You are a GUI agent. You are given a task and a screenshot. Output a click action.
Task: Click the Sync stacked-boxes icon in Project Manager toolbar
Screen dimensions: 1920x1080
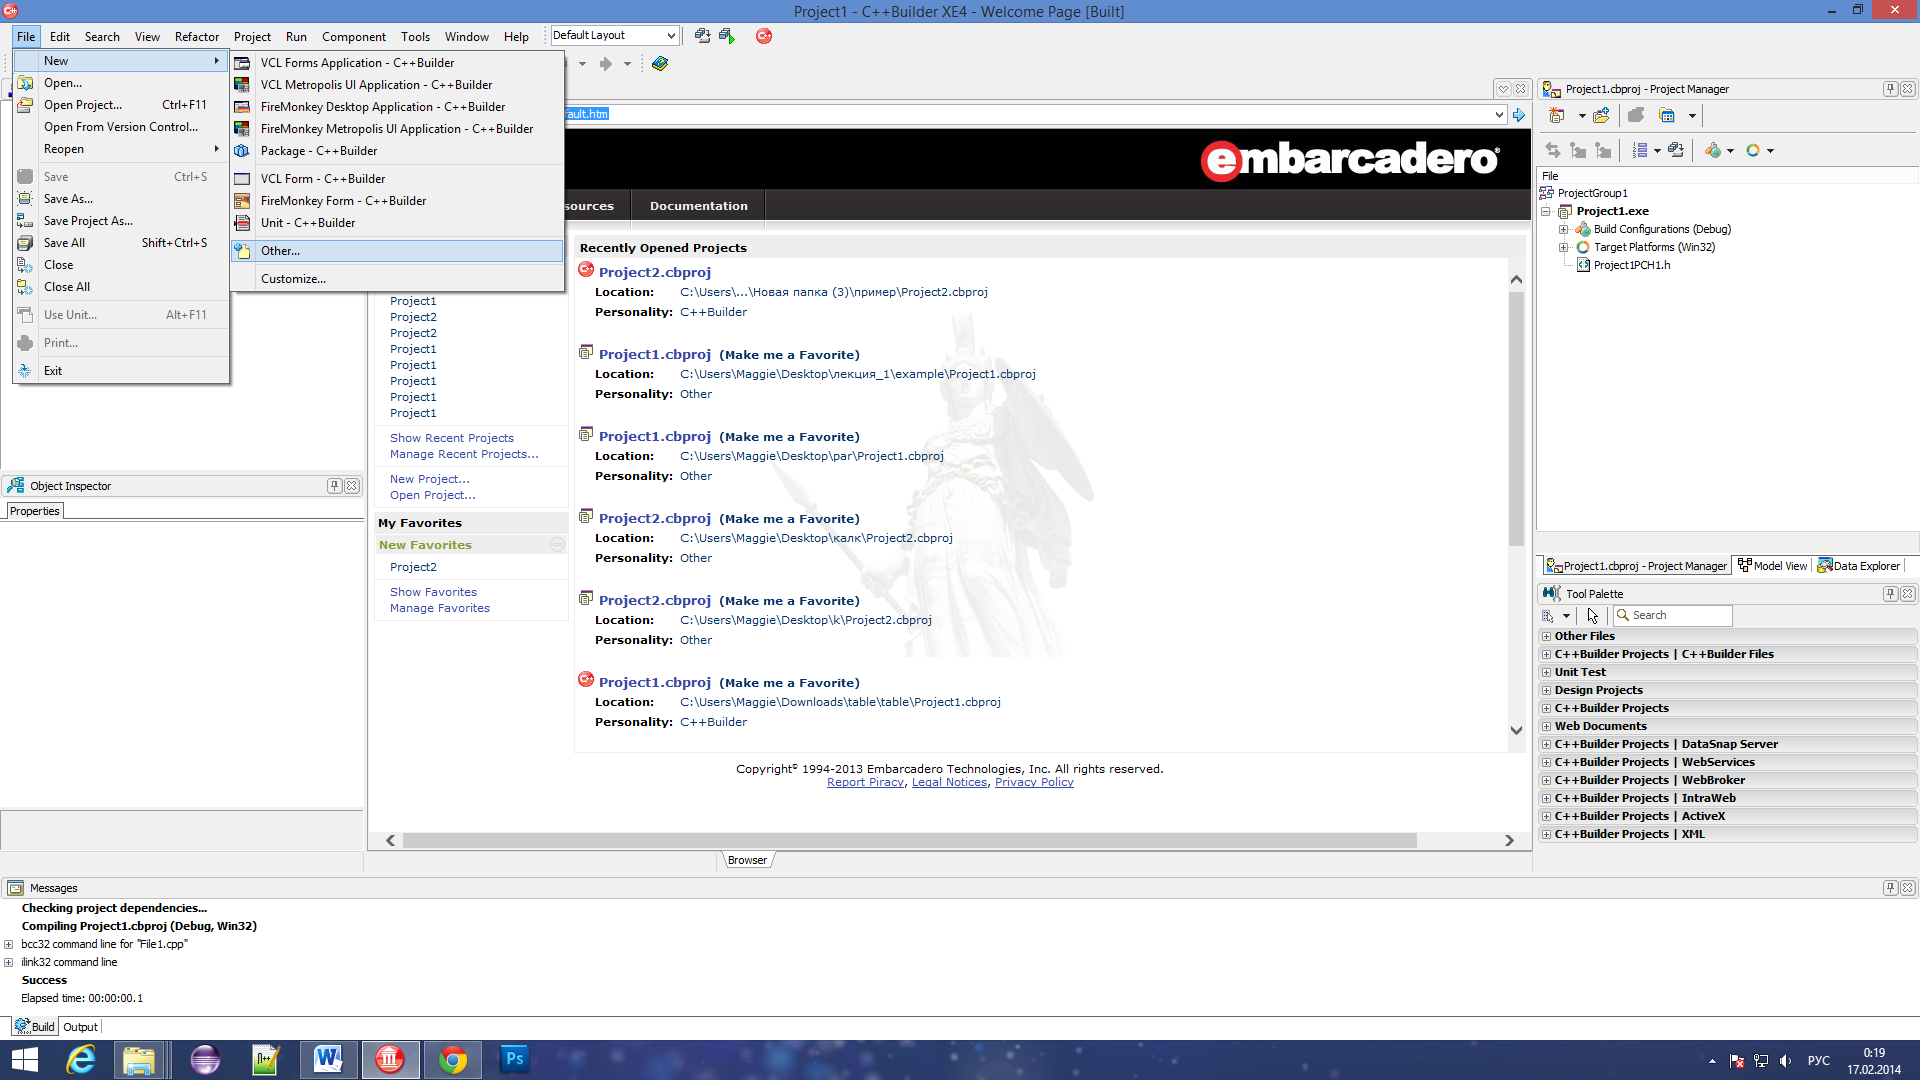pyautogui.click(x=1676, y=151)
